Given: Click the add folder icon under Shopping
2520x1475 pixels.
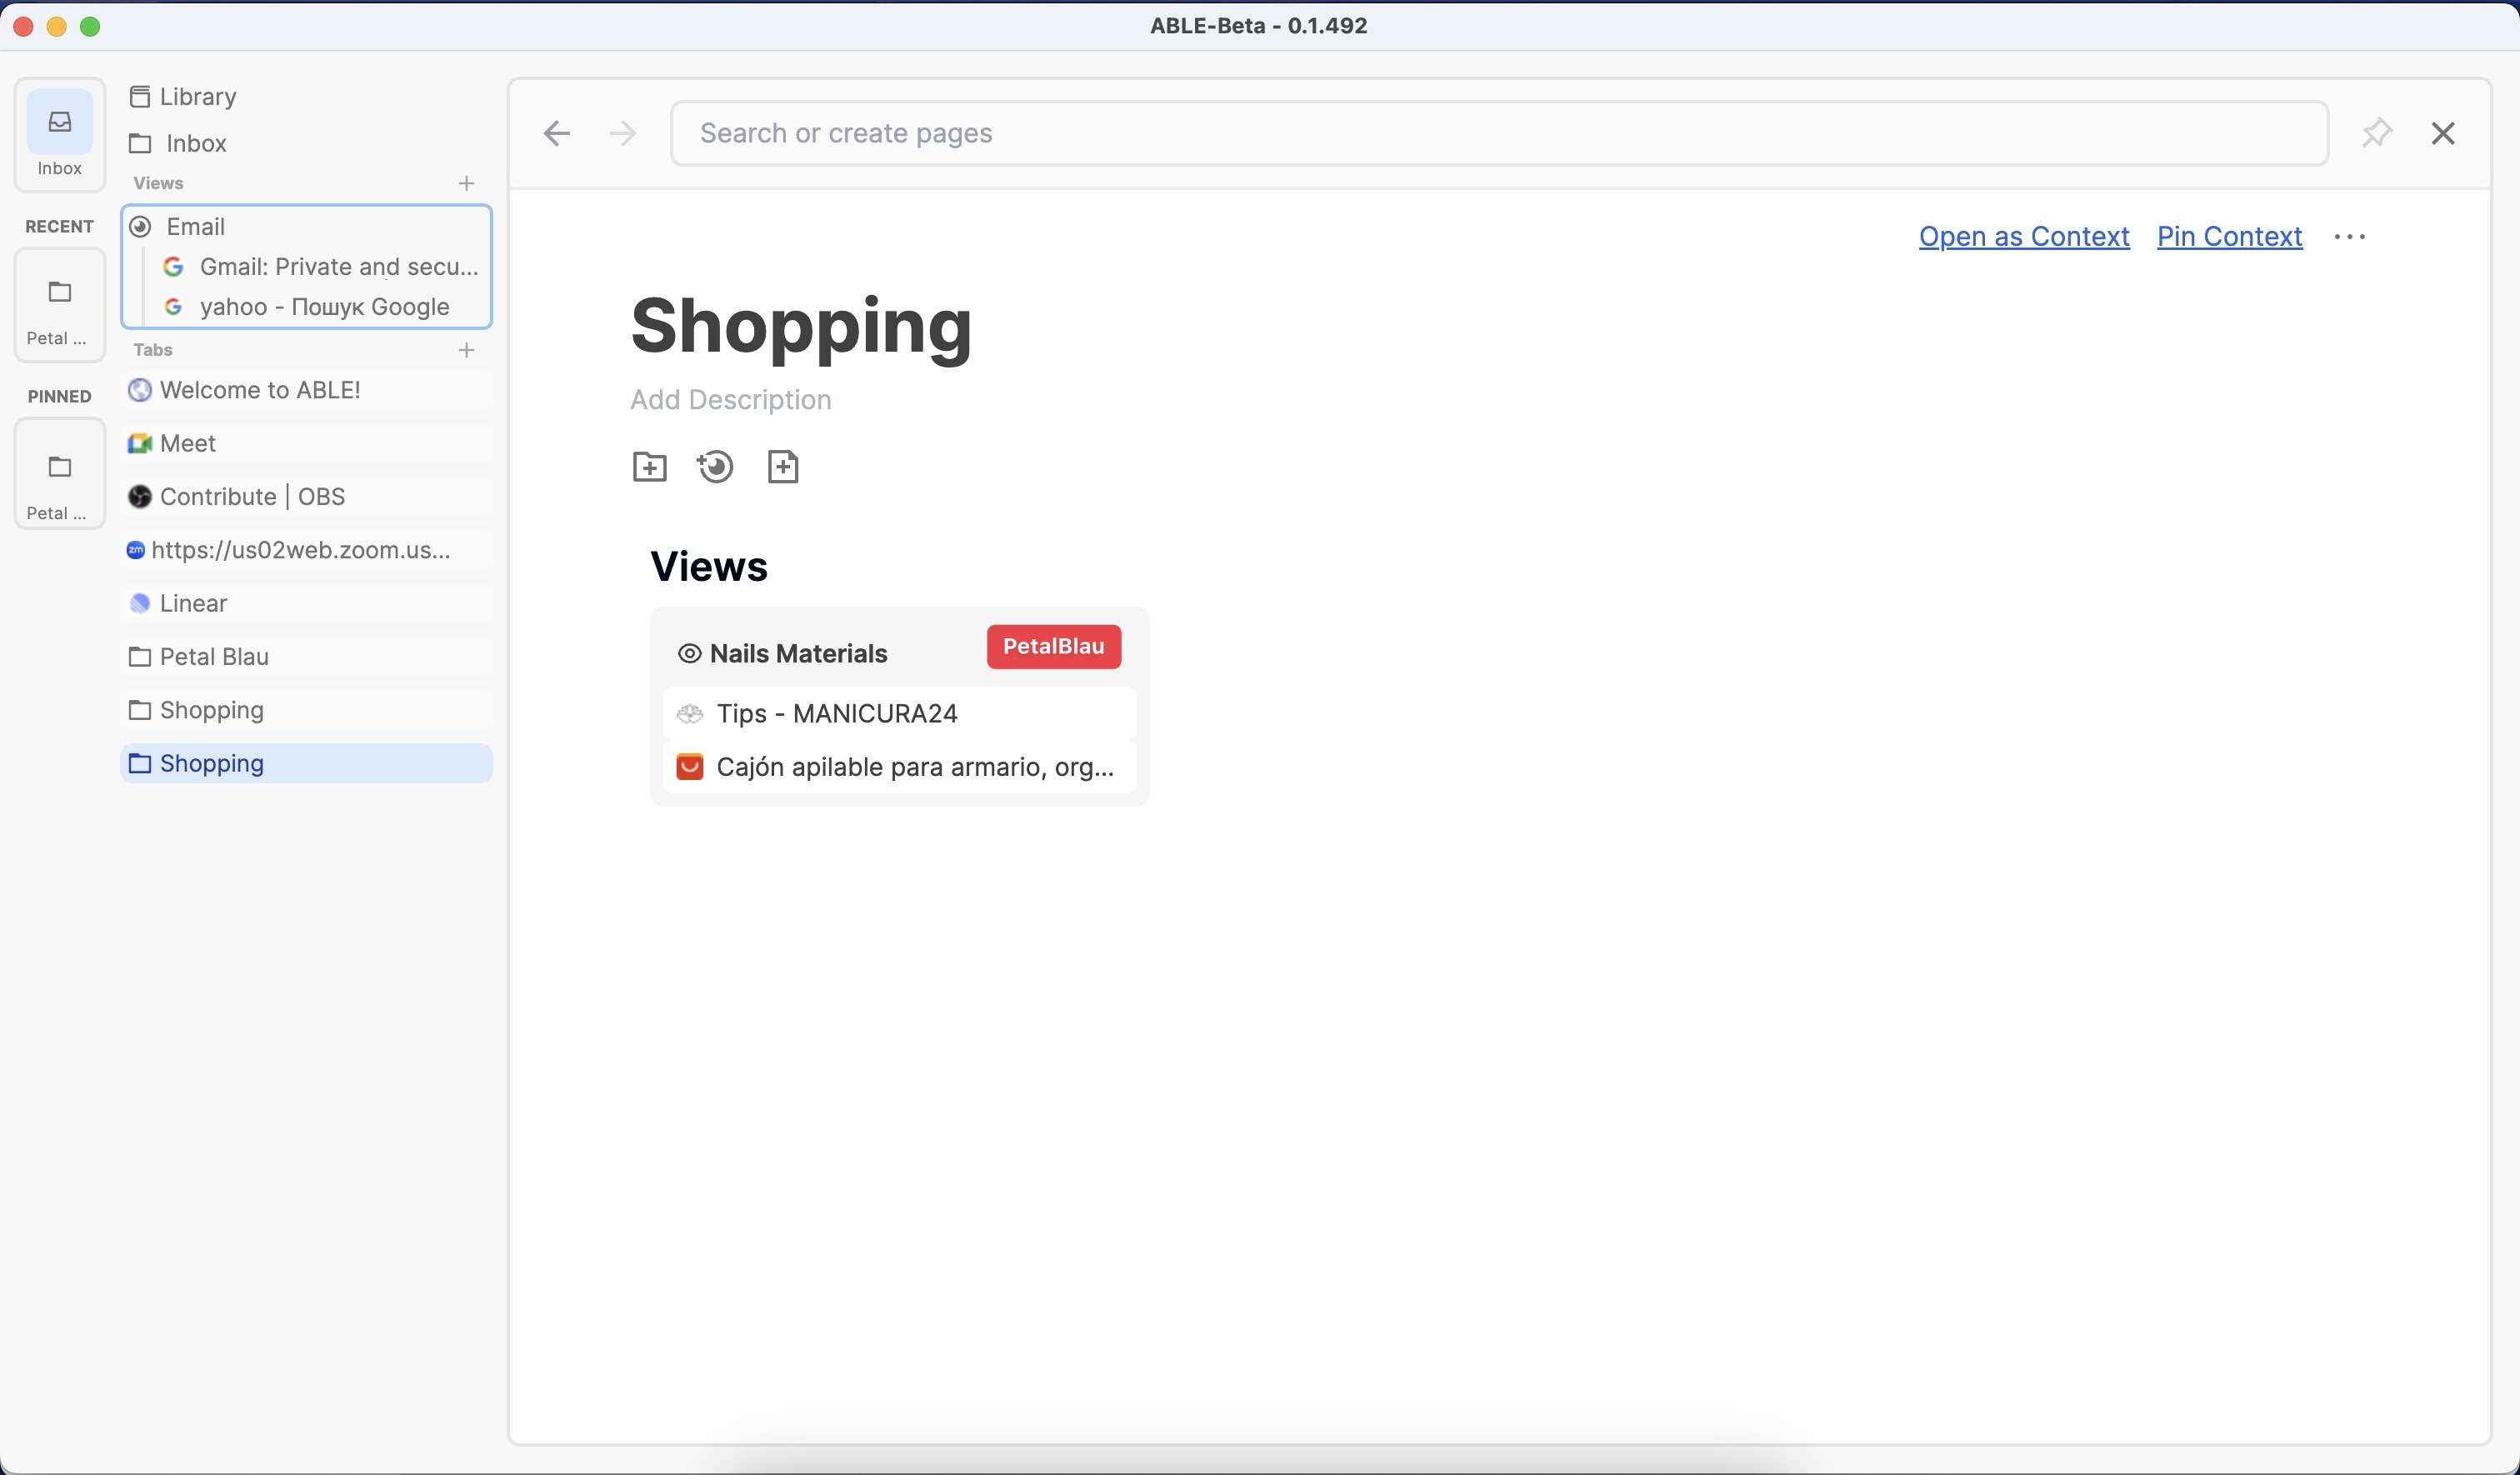Looking at the screenshot, I should (x=649, y=467).
